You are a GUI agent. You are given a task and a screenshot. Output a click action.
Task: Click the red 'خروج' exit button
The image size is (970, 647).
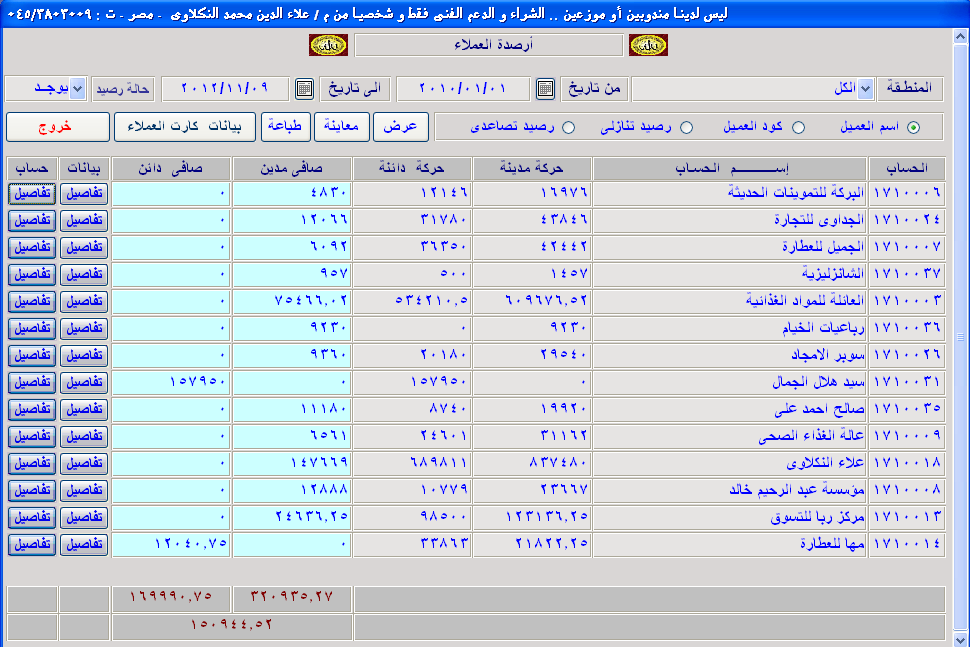(x=57, y=127)
